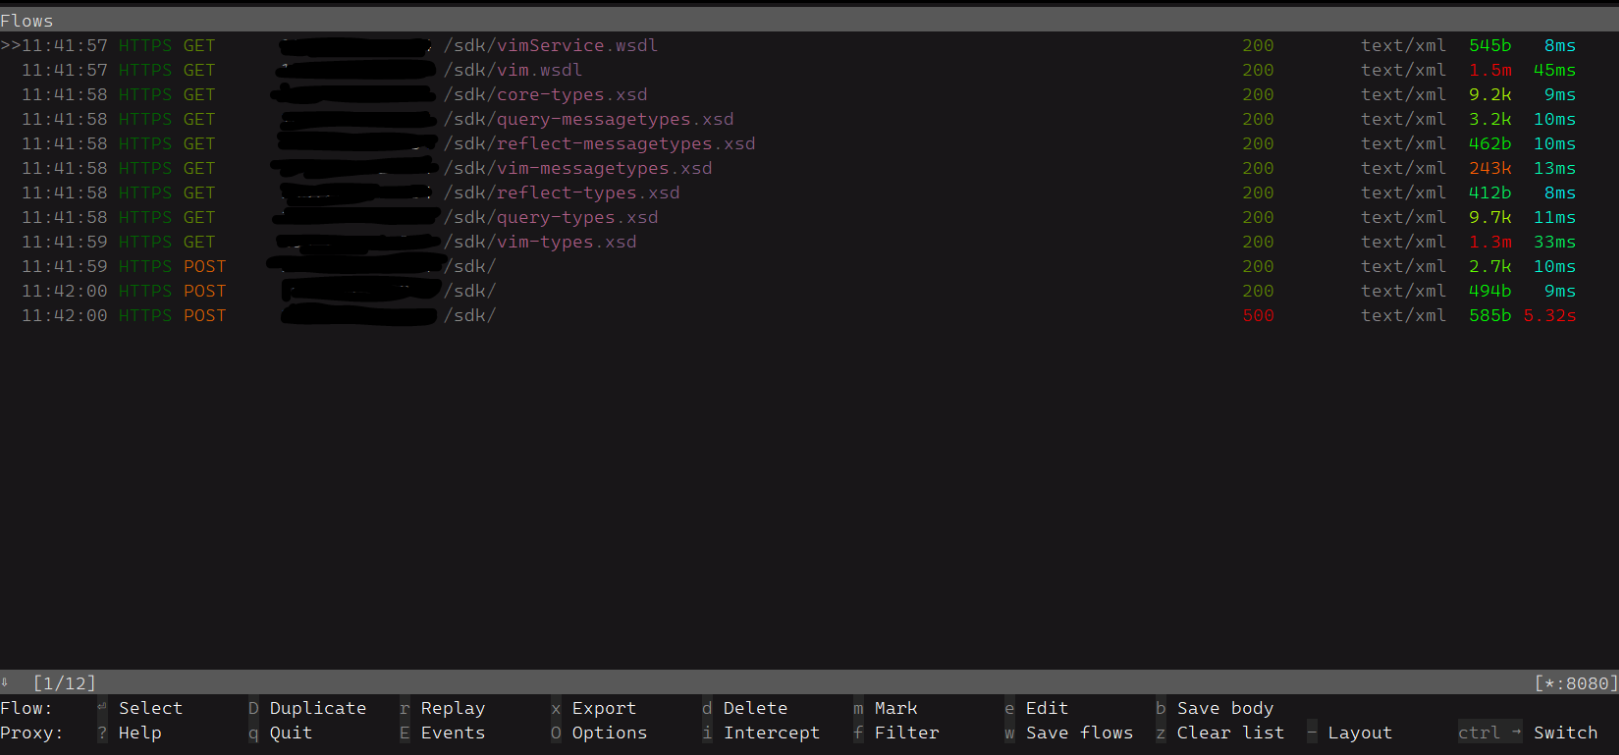Viewport: 1619px width, 755px height.
Task: Select the /sdk/core-types.xsd flow
Action: [x=545, y=95]
